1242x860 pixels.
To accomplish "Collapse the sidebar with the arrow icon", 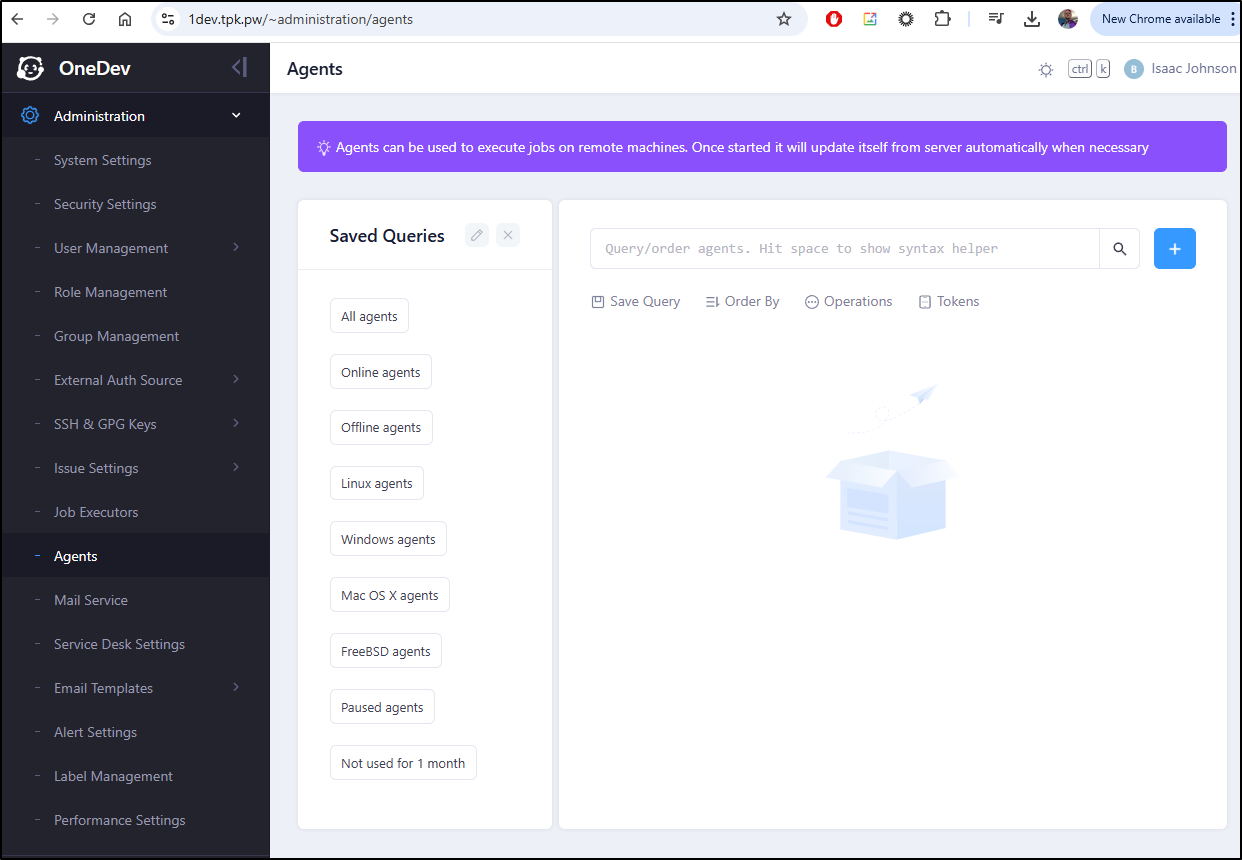I will [239, 68].
